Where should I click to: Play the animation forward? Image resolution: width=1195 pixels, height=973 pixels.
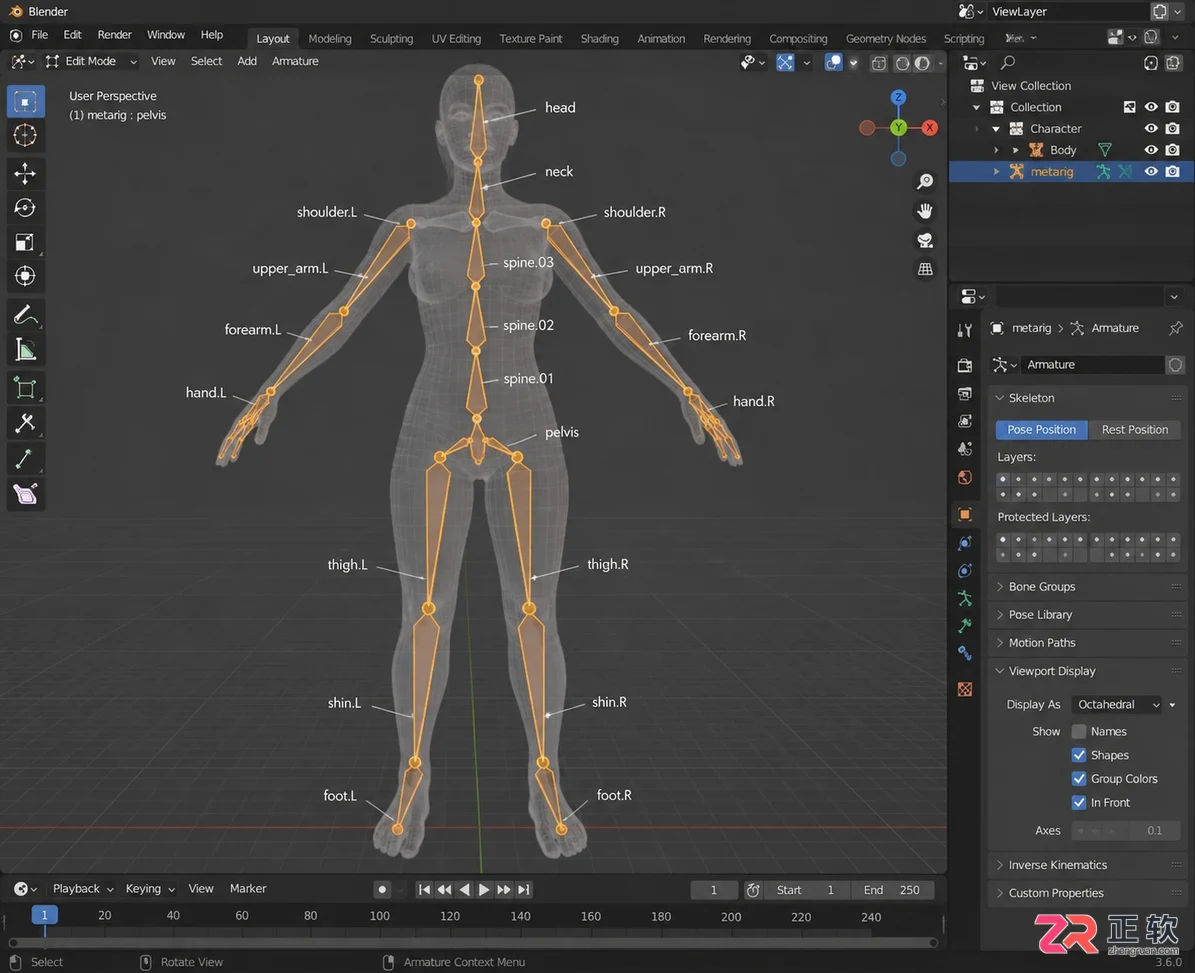(484, 889)
